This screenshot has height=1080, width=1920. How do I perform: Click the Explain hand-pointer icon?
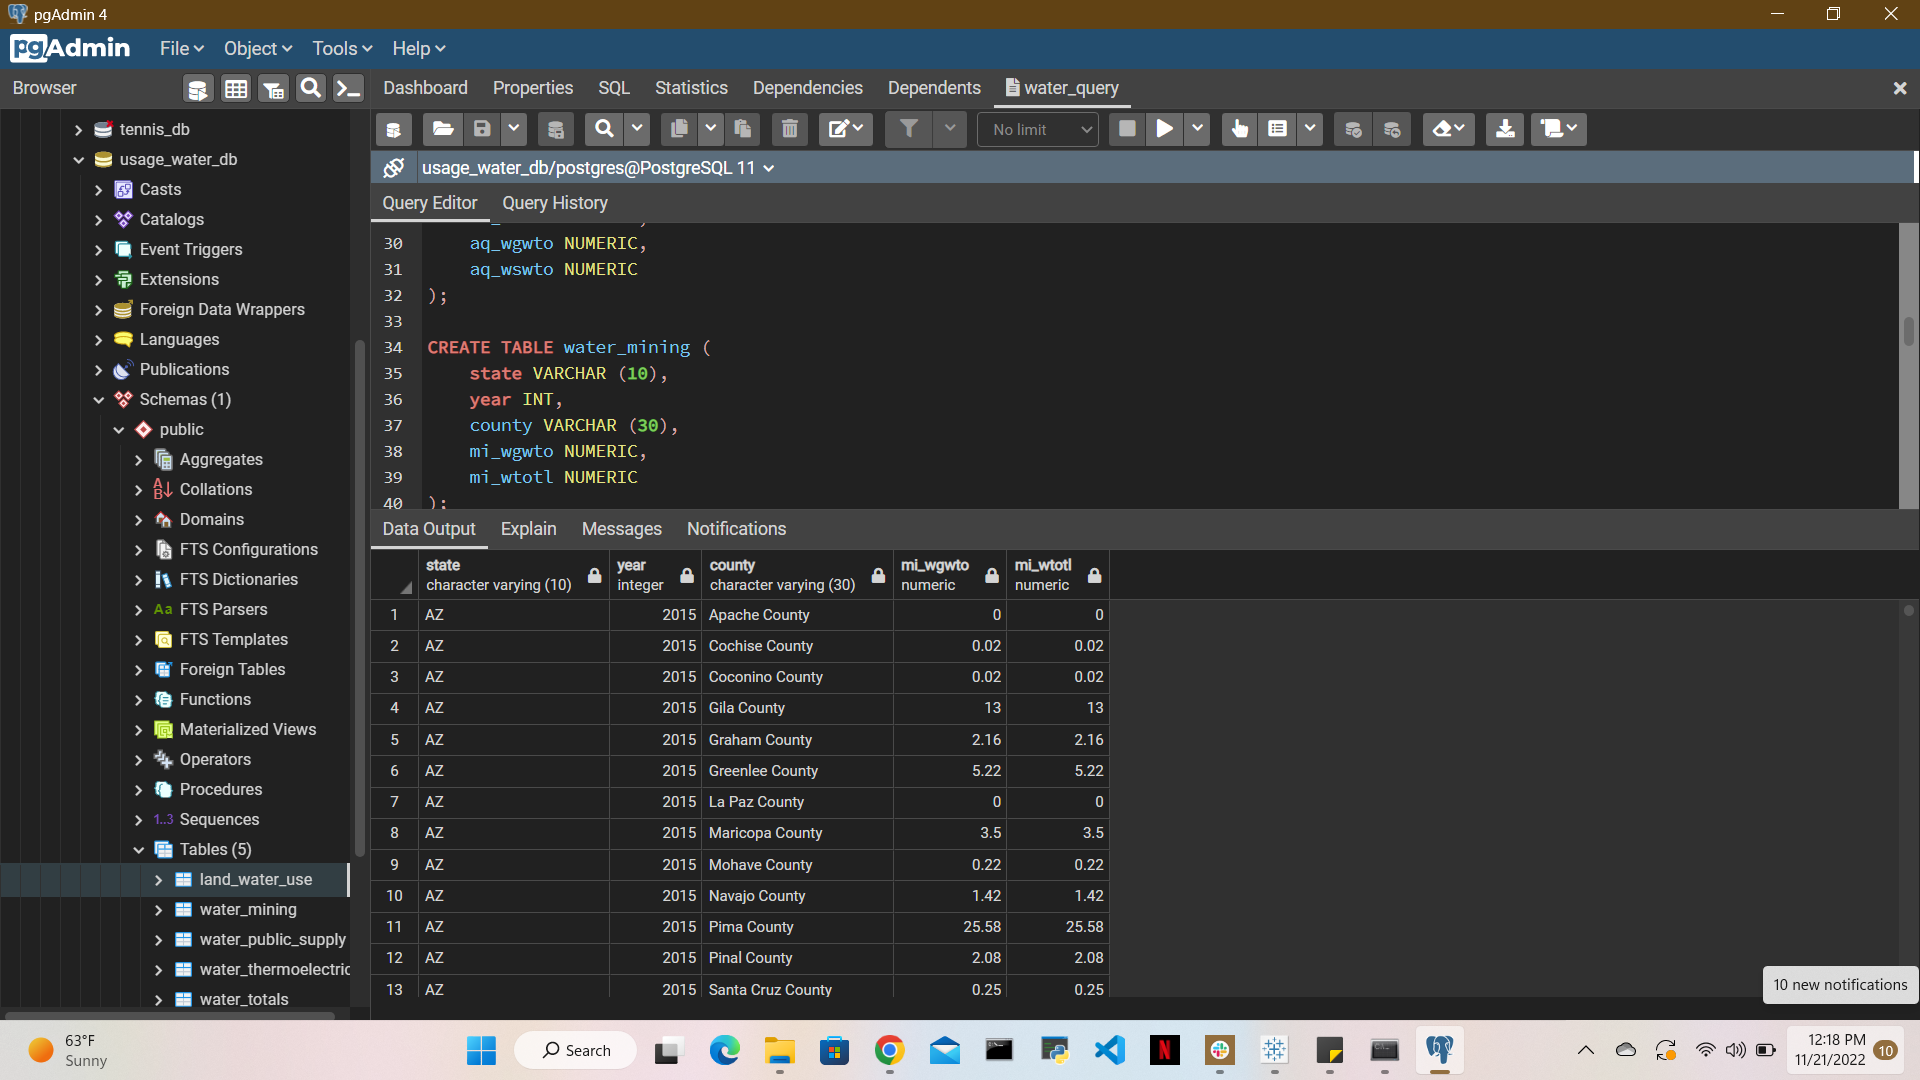pos(1240,129)
